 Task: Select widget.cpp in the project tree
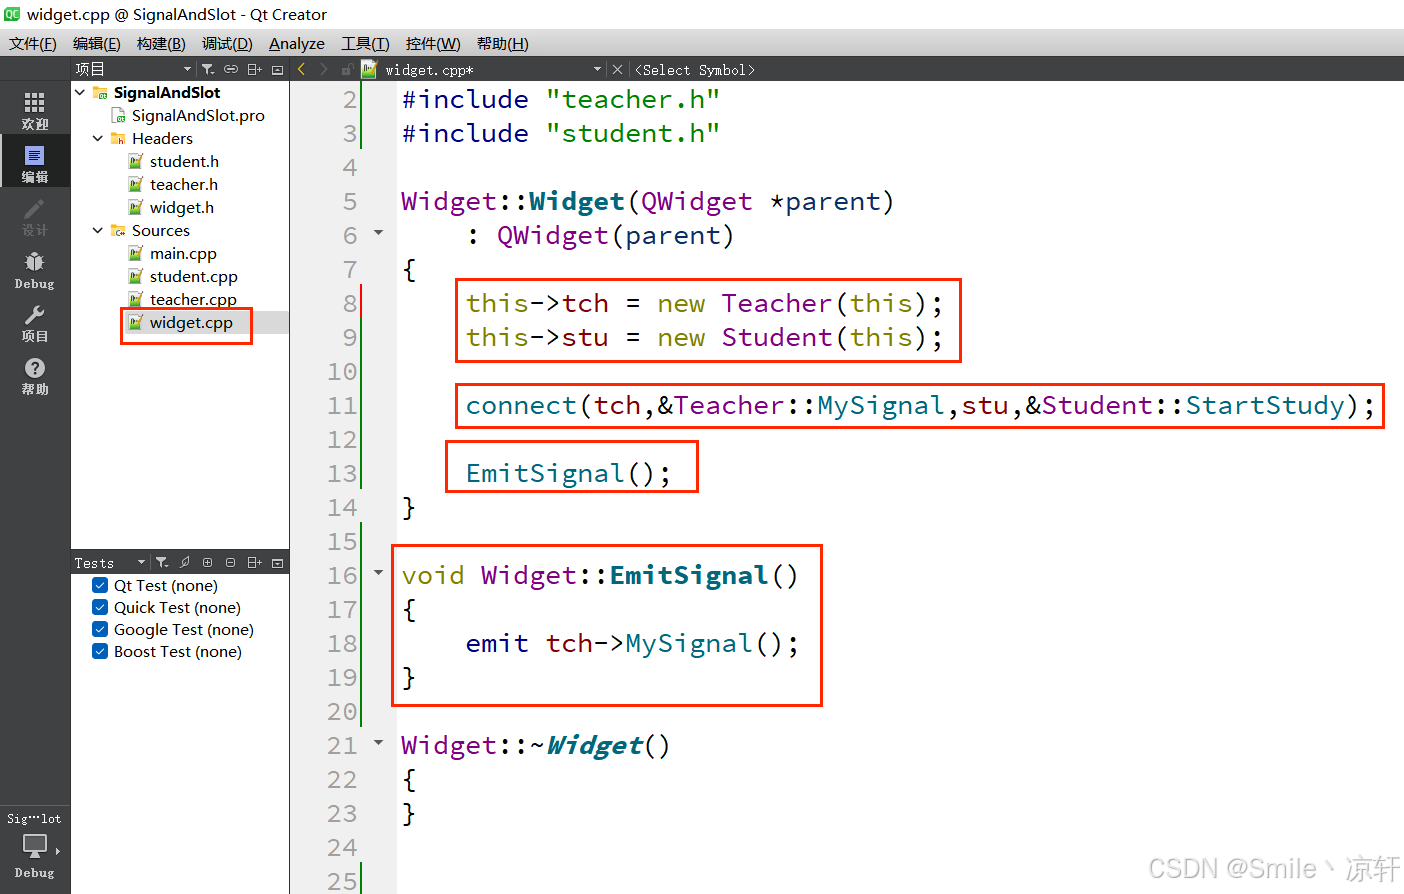tap(191, 322)
